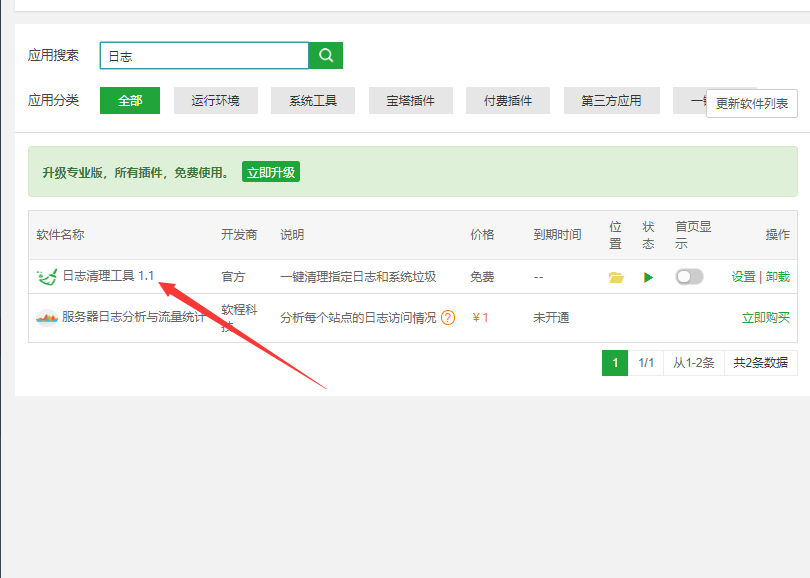The width and height of the screenshot is (810, 578).
Task: Show the 付费插件 category
Action: (x=508, y=101)
